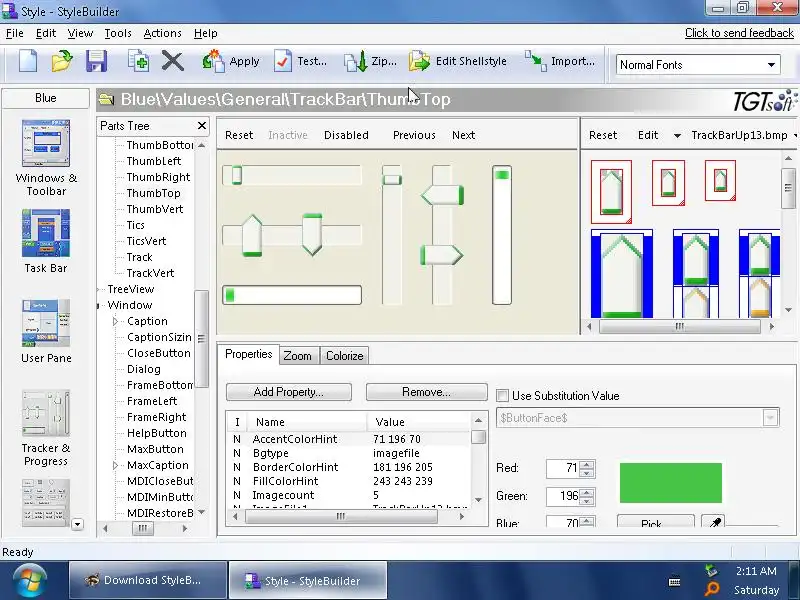Click the keyboard icon in the system tray
Screen dimensions: 800x600
[x=674, y=581]
